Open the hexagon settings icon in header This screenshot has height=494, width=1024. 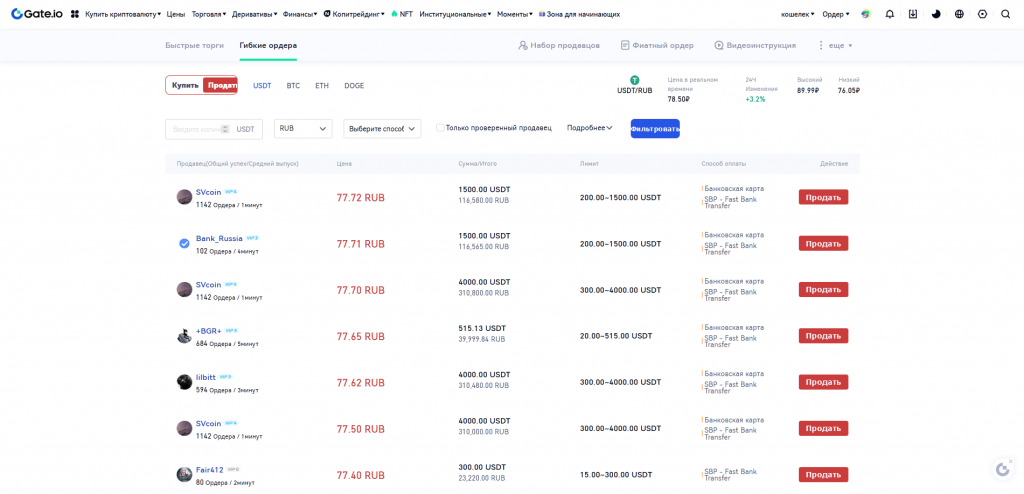coord(982,14)
